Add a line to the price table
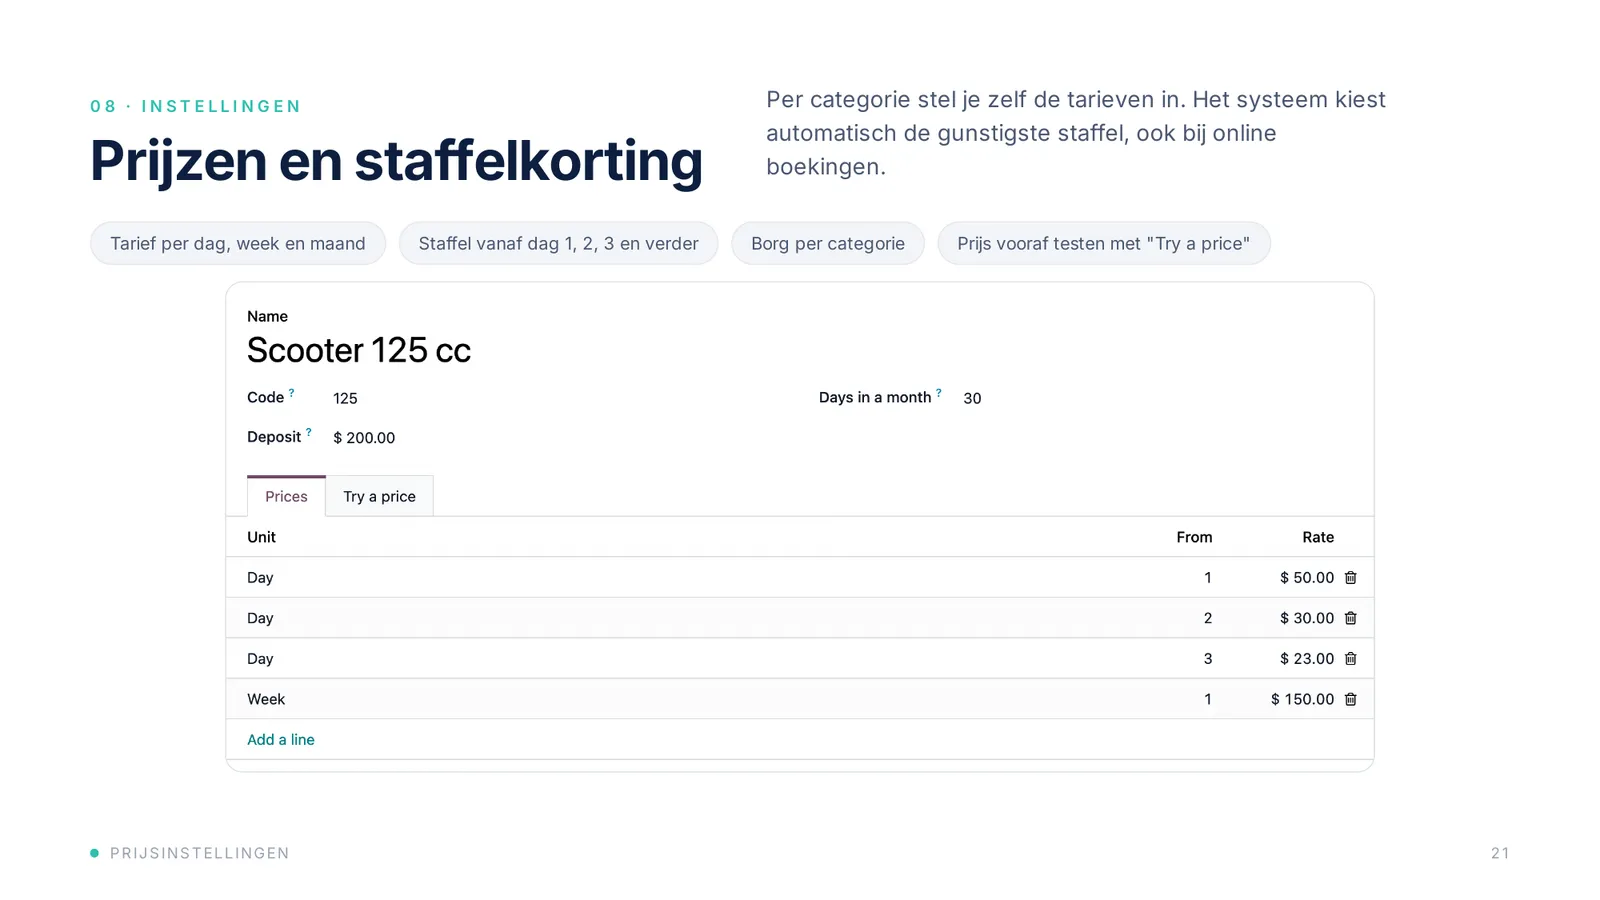 pyautogui.click(x=281, y=740)
